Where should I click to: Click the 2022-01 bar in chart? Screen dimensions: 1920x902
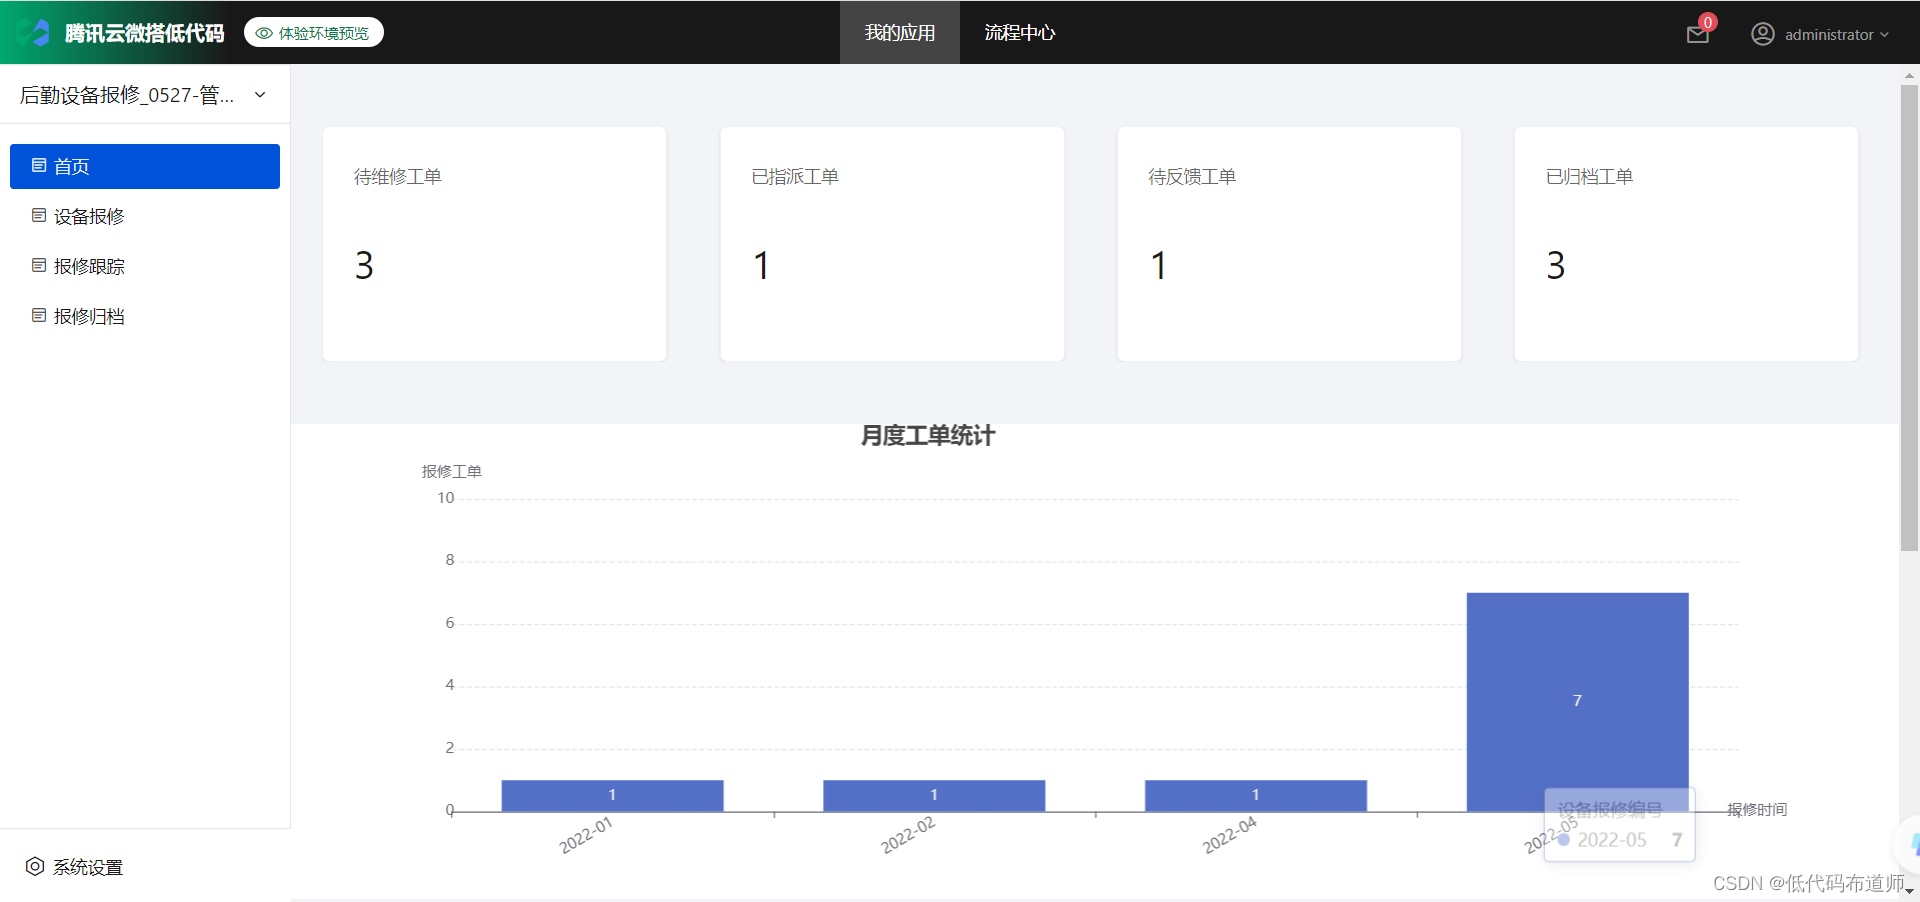612,795
